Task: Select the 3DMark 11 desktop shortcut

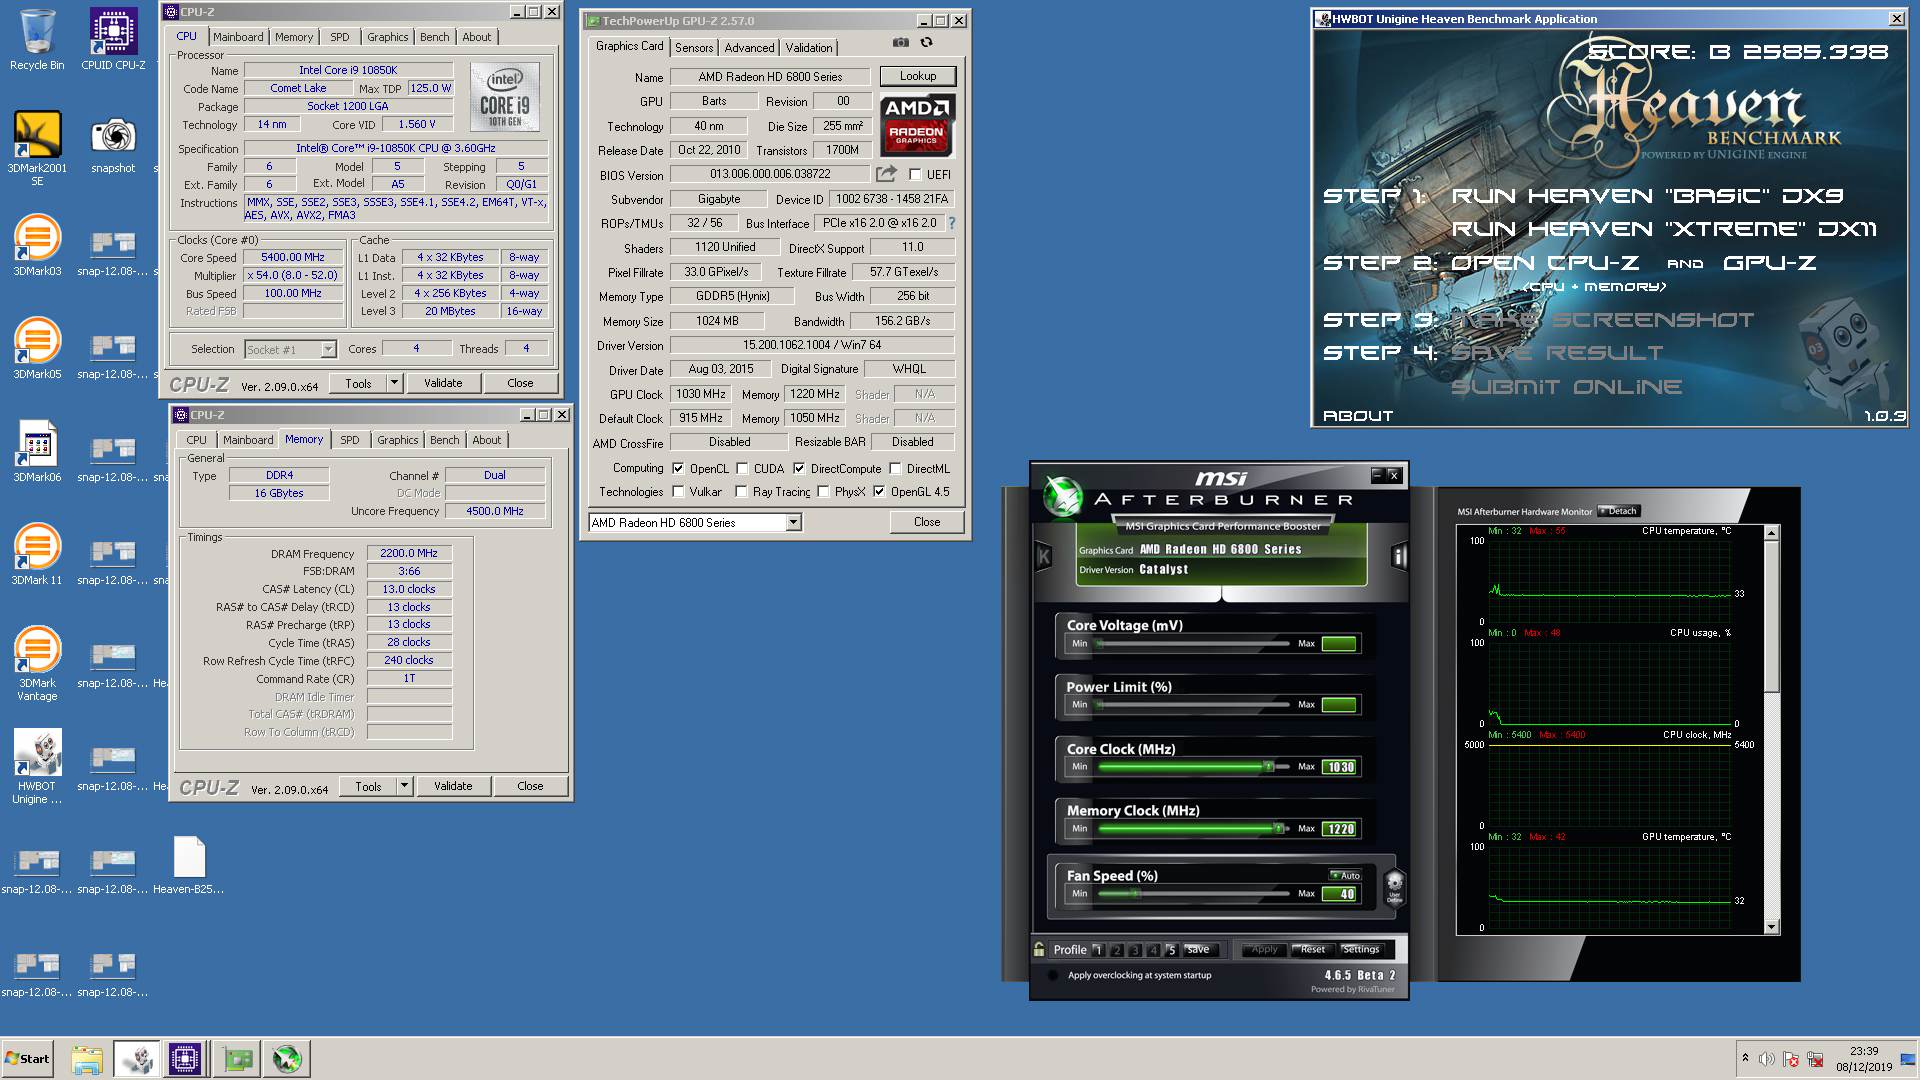Action: coord(37,555)
